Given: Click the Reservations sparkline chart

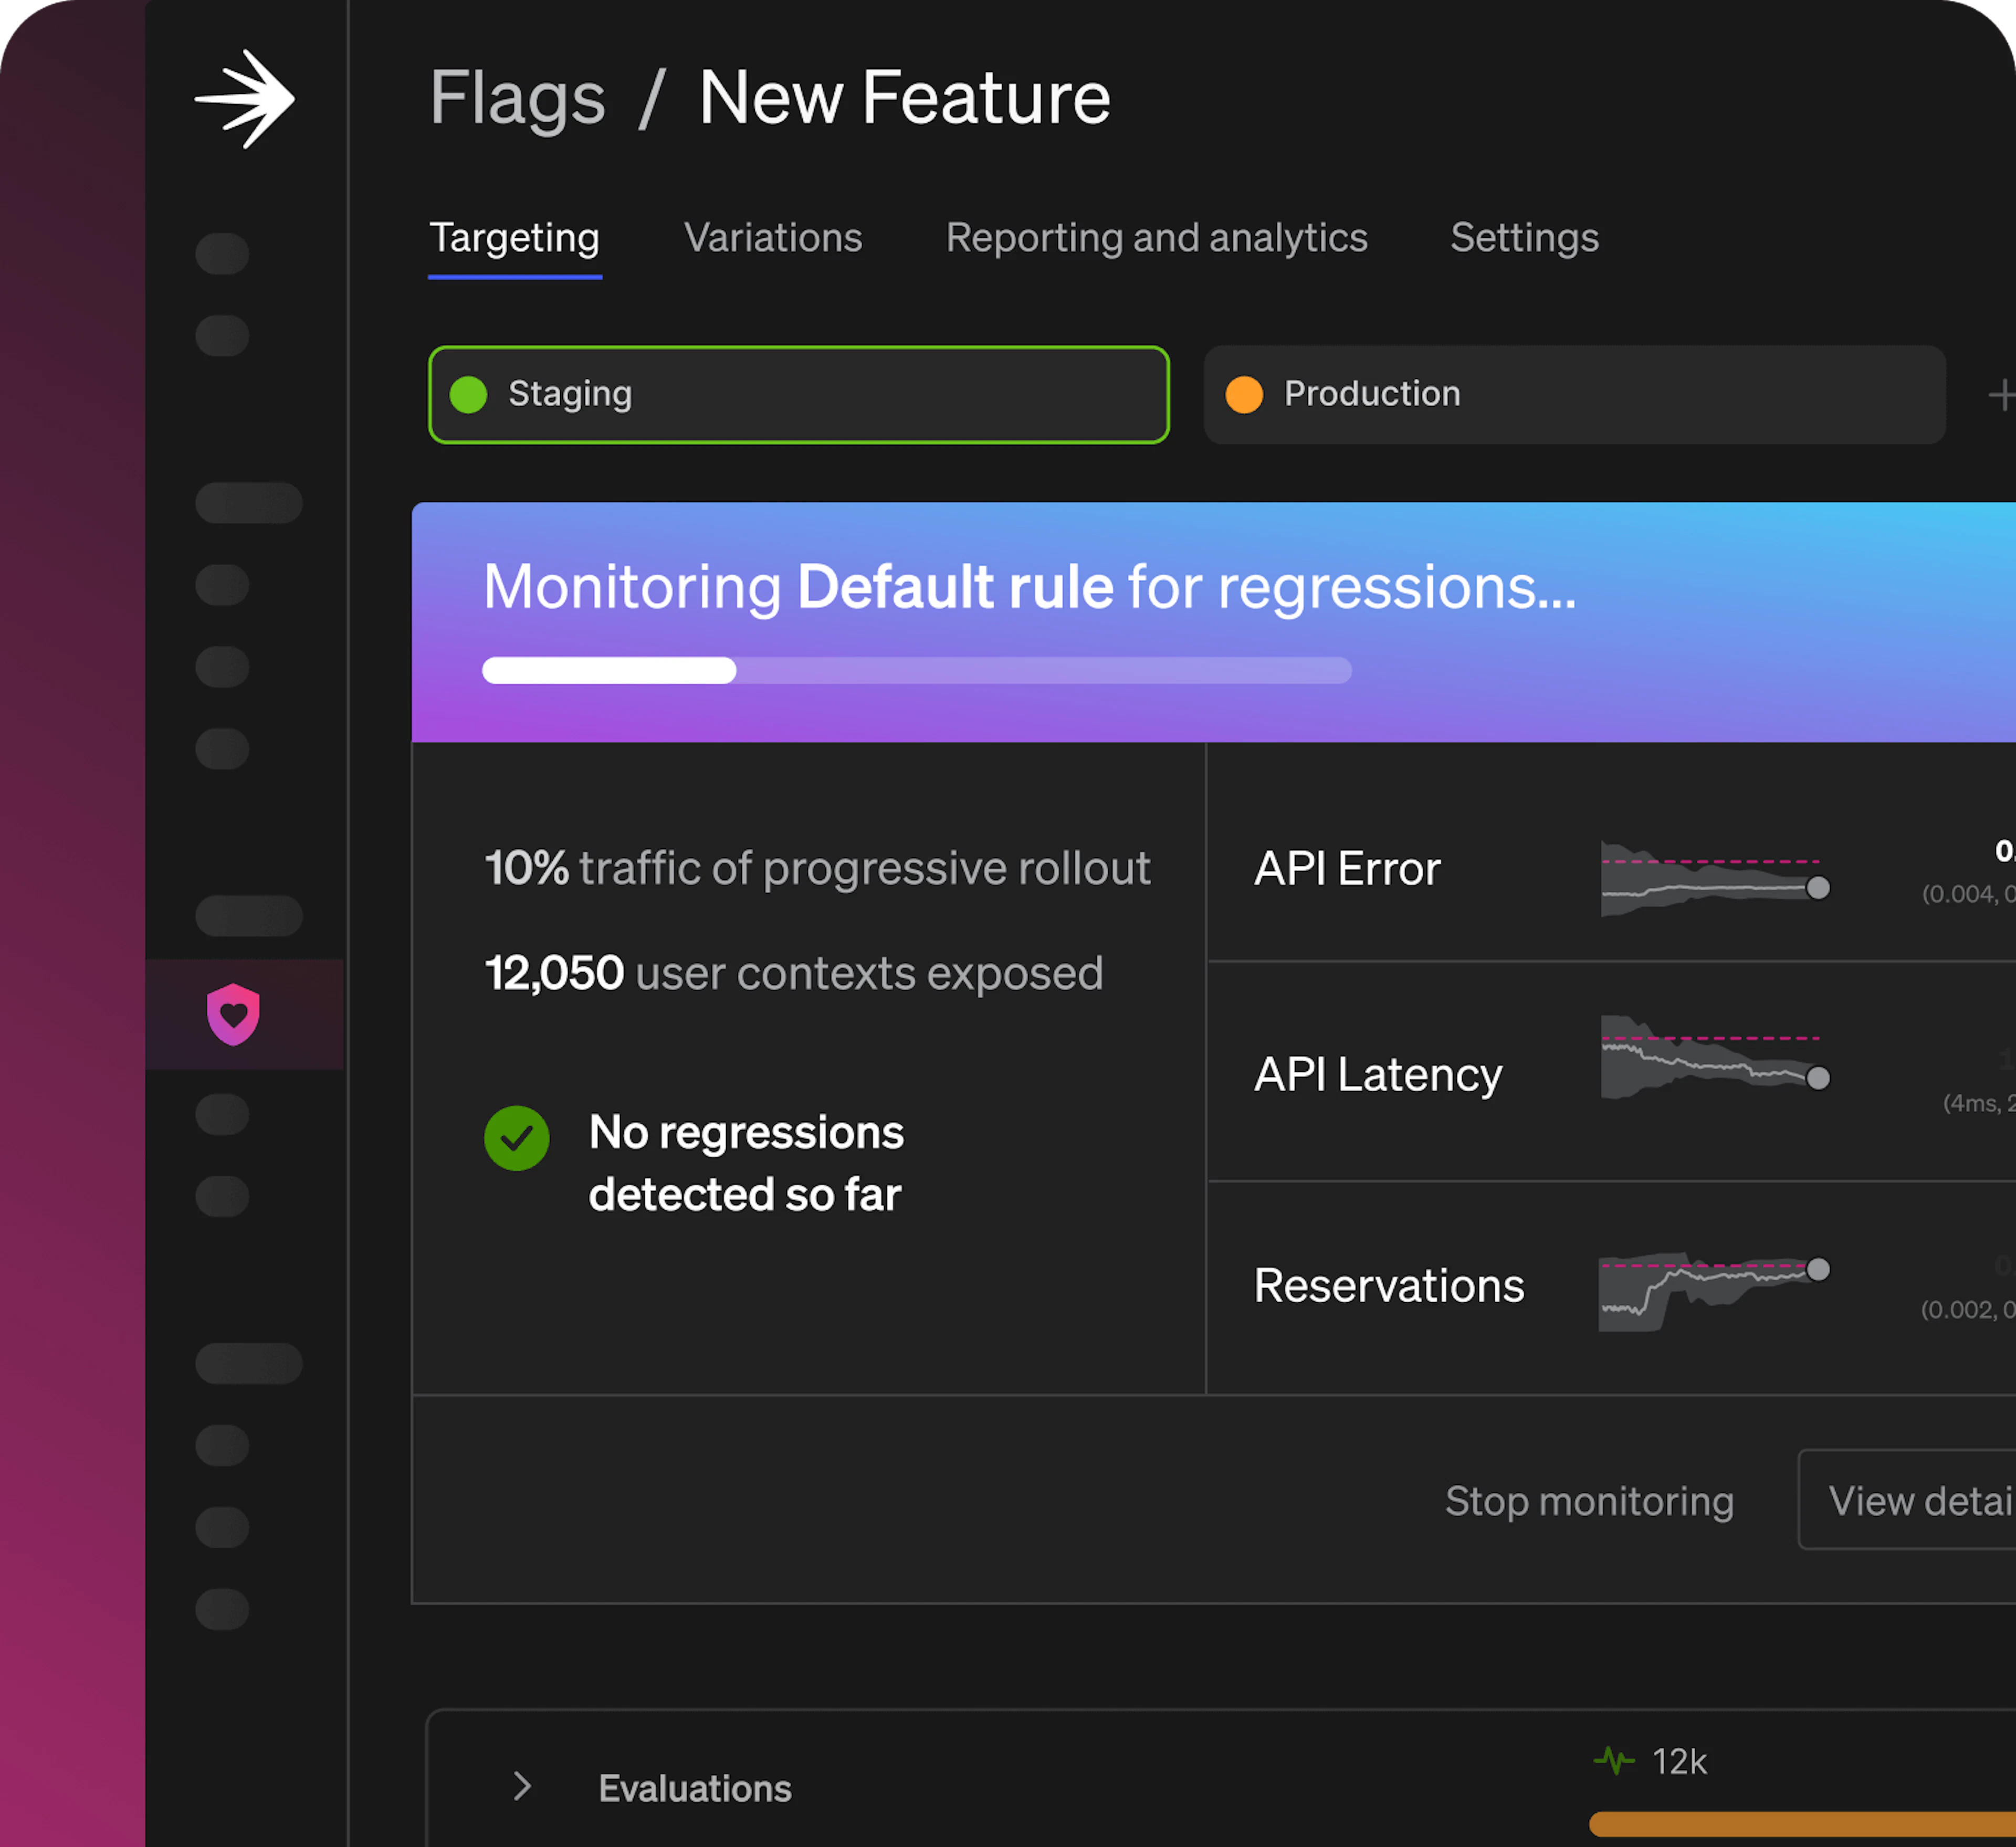Looking at the screenshot, I should [1715, 1289].
